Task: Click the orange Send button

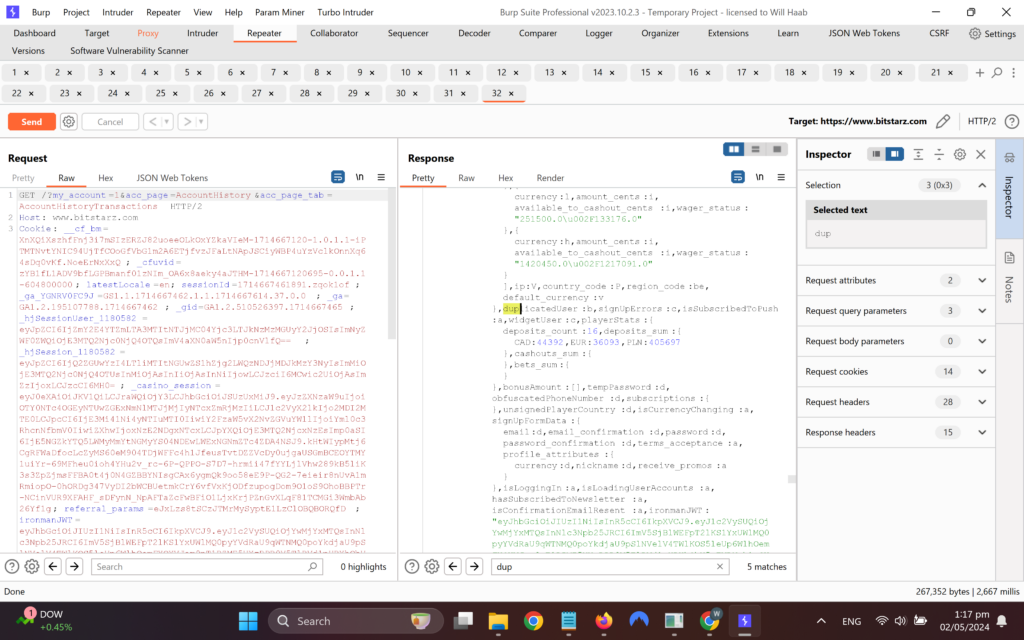Action: point(31,121)
